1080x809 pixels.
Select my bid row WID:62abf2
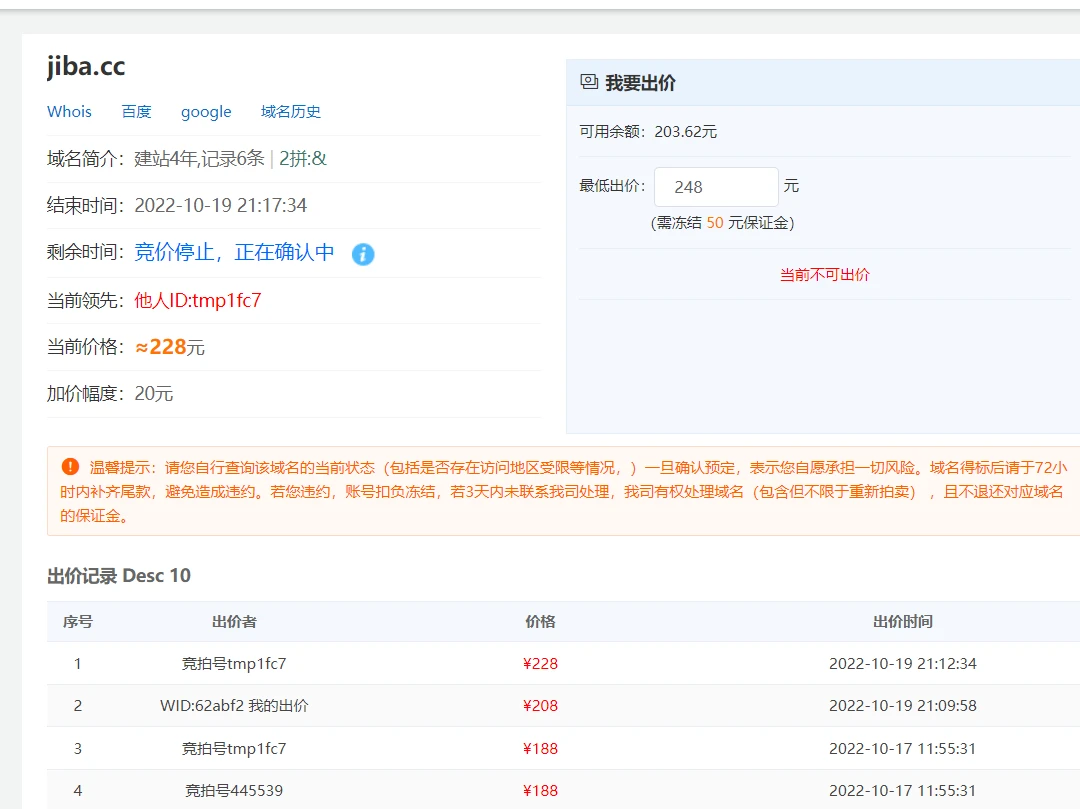click(234, 706)
